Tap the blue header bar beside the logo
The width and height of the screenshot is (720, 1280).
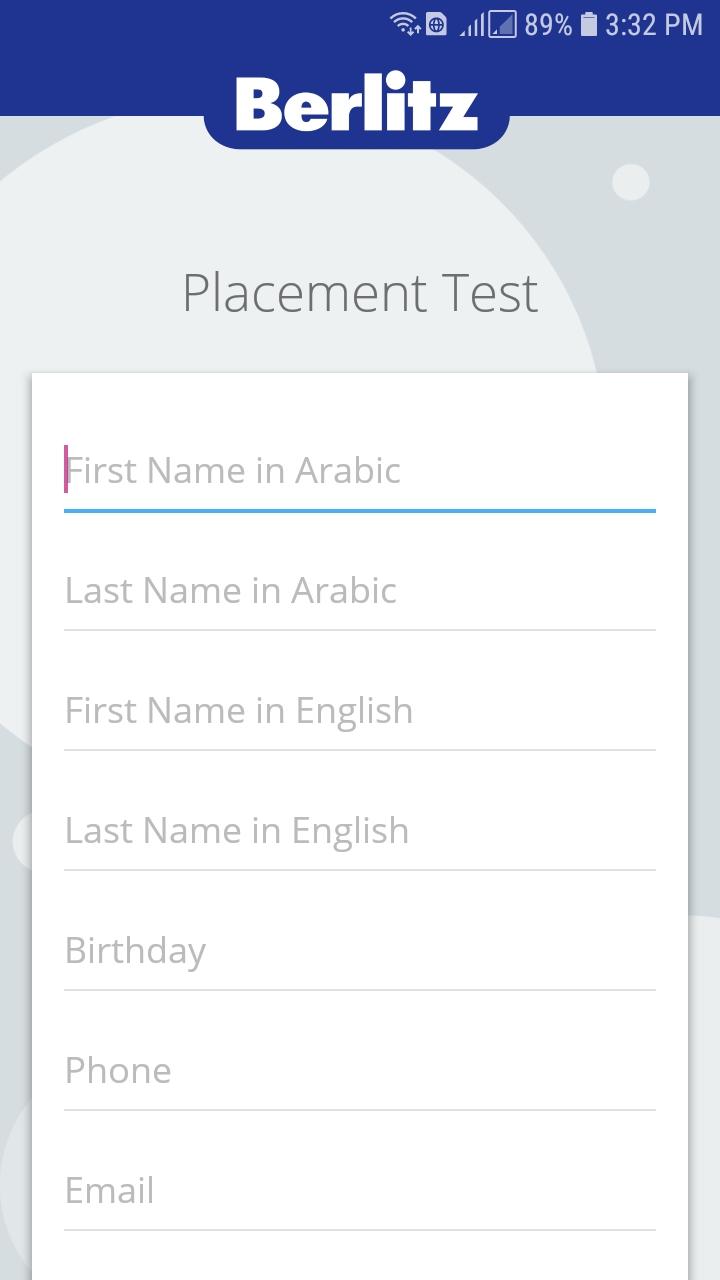[100, 80]
